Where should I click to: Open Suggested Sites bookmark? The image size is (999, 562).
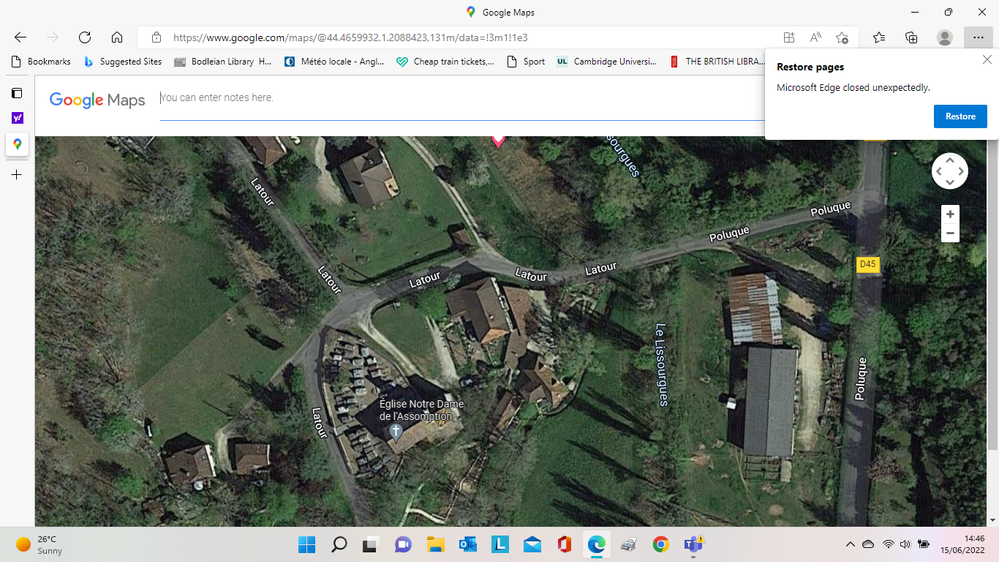tap(122, 61)
